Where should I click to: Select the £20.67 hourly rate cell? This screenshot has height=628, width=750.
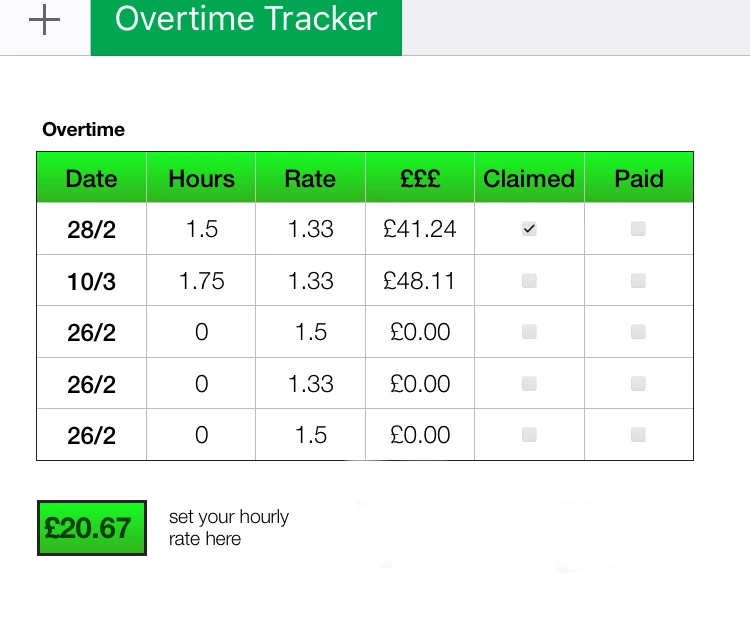92,528
